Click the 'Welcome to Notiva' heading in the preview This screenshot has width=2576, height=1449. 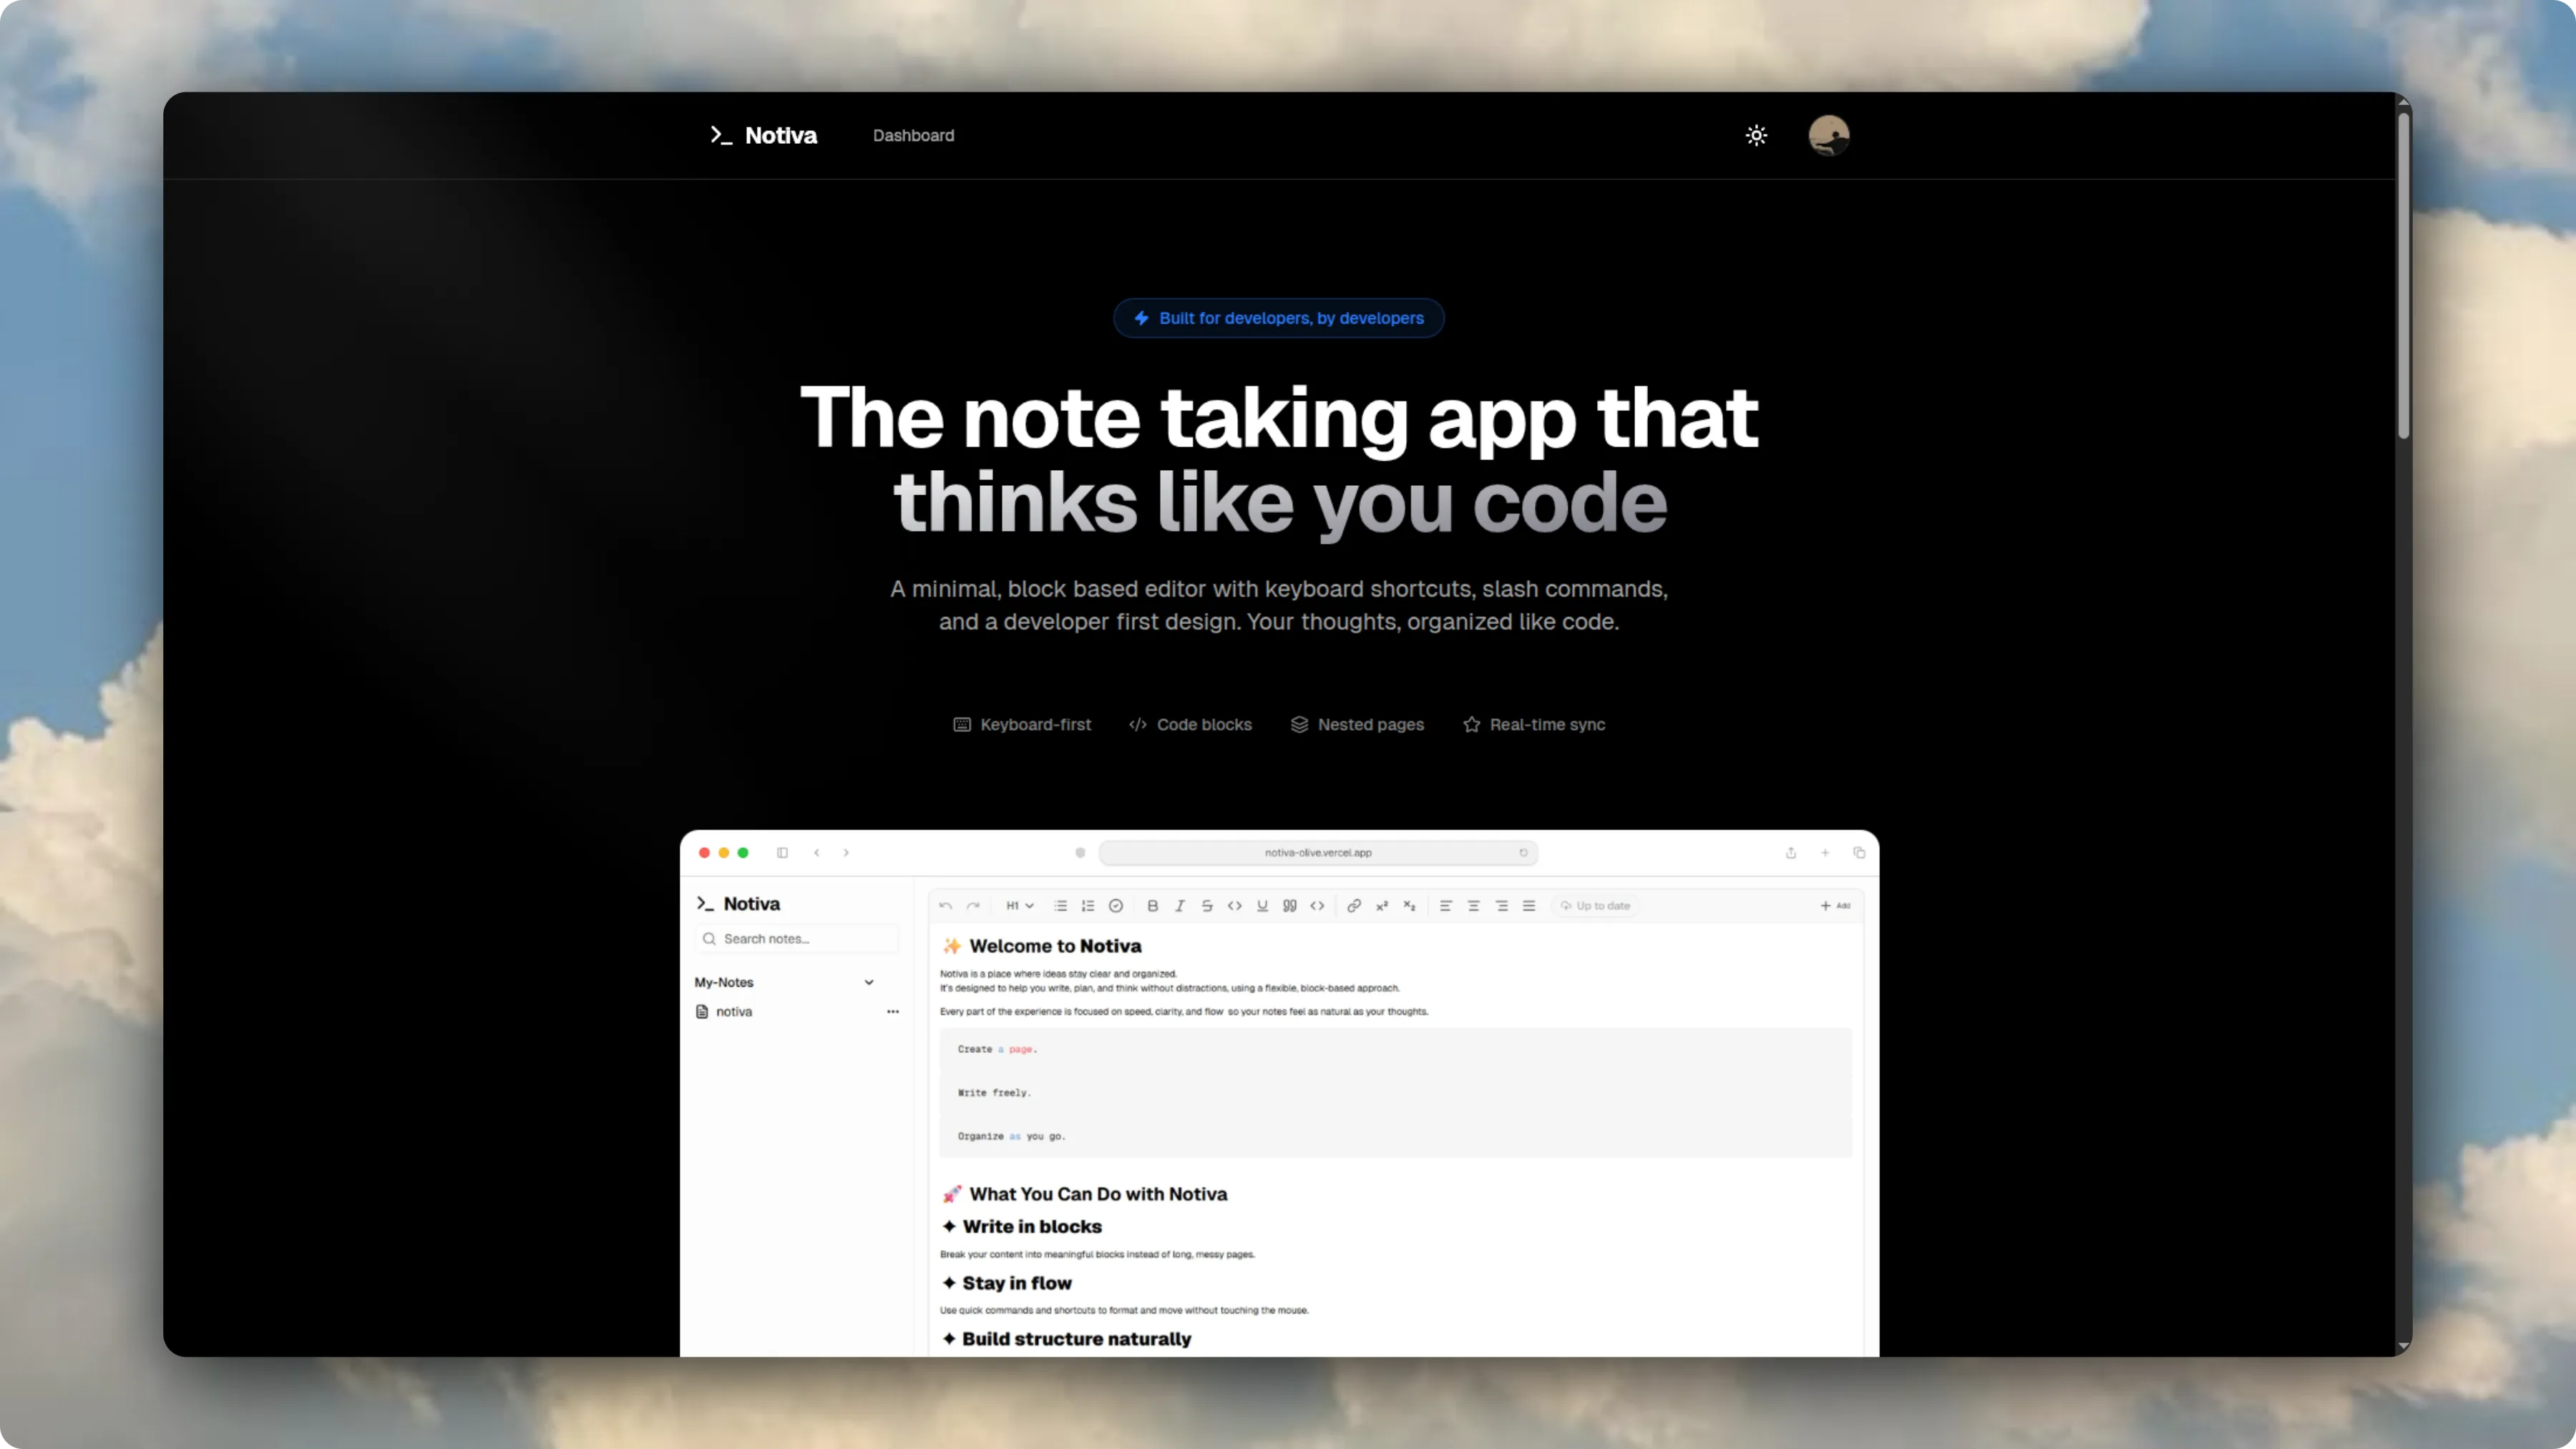click(x=1041, y=946)
